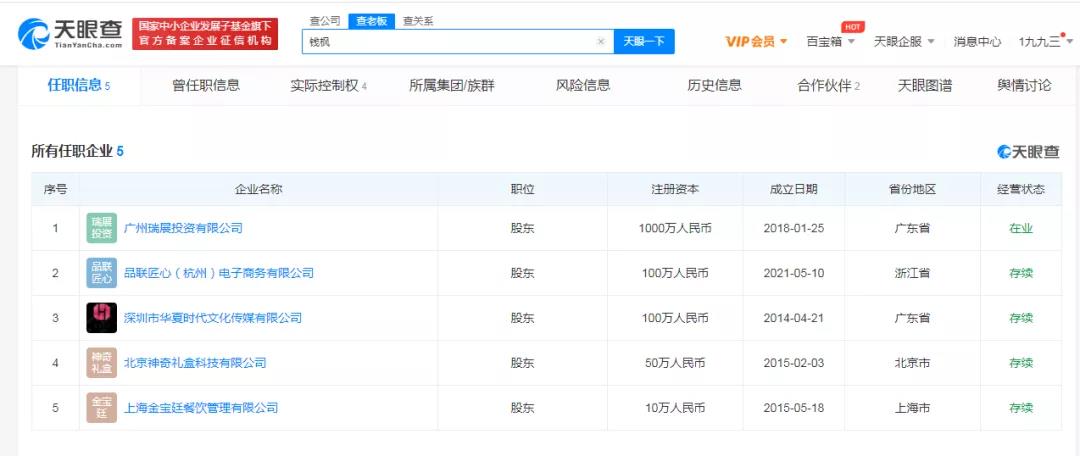Click 深圳市华夏时代文化传媒 logo thumbnail

(101, 318)
